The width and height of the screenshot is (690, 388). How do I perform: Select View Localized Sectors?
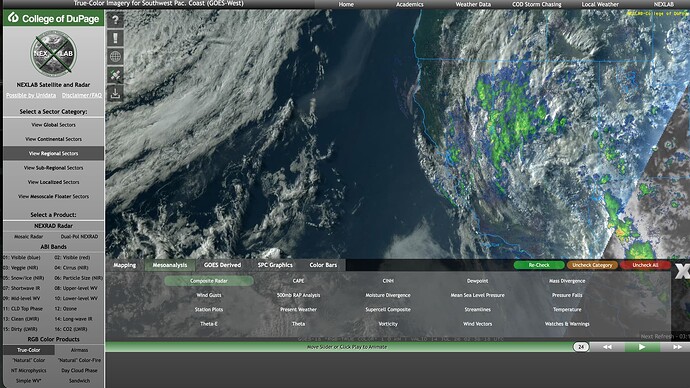coord(54,182)
